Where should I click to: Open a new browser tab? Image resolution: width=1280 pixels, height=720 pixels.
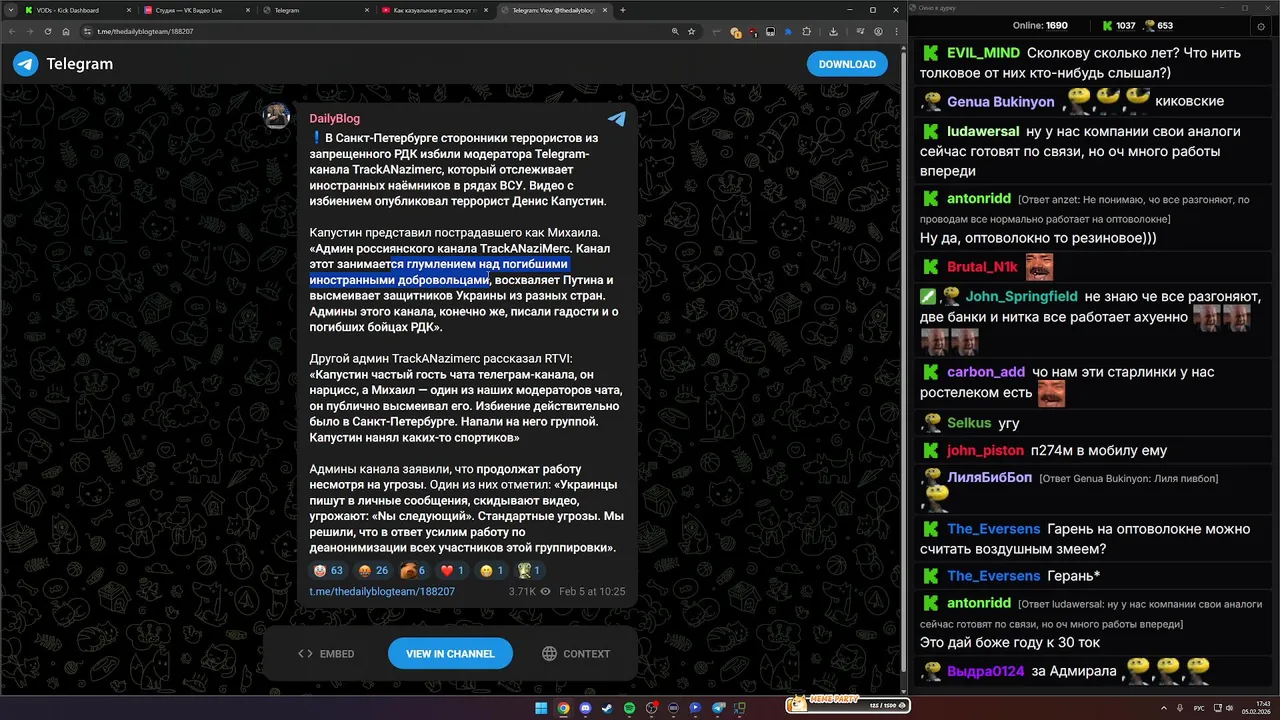(623, 10)
